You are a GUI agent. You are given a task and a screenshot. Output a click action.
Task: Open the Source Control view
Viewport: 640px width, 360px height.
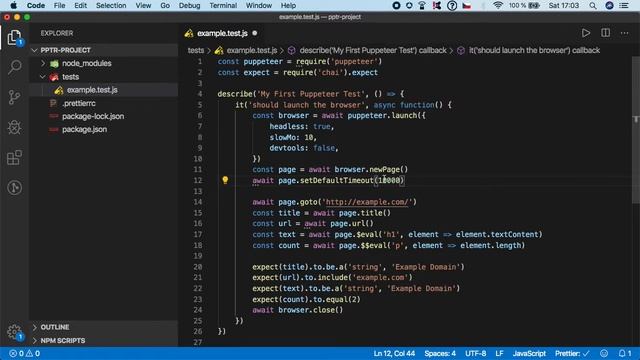(14, 97)
